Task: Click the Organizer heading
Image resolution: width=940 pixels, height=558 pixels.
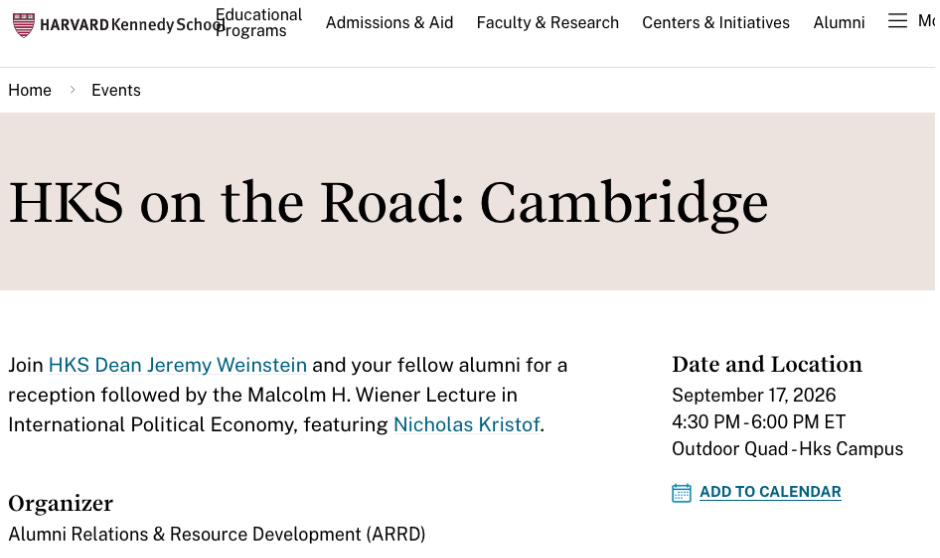Action: pos(61,503)
